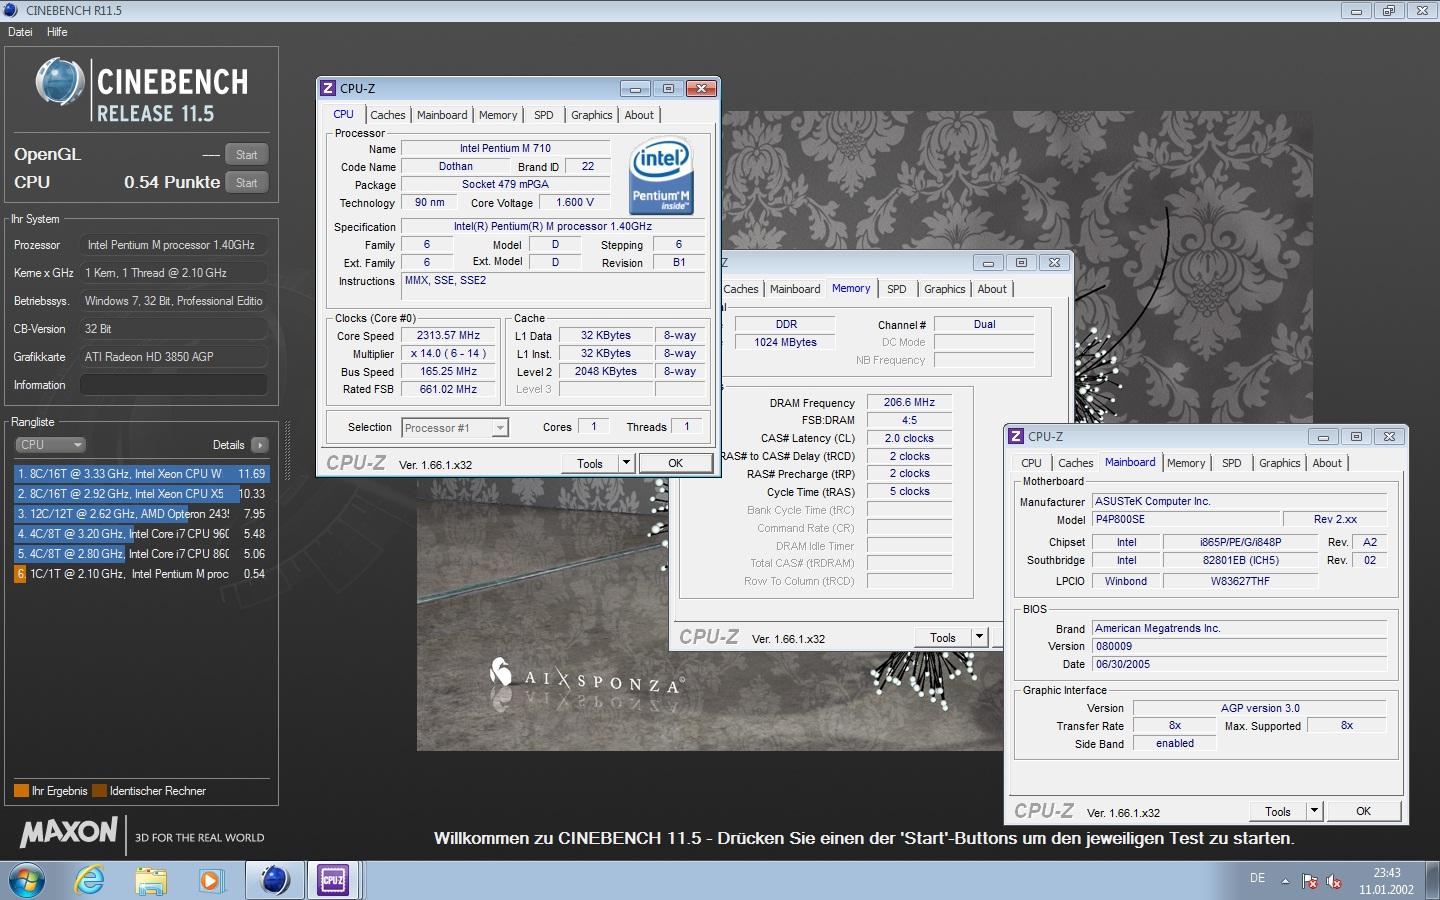Expand Tools dropdown arrow in Mainboard window

point(1314,811)
